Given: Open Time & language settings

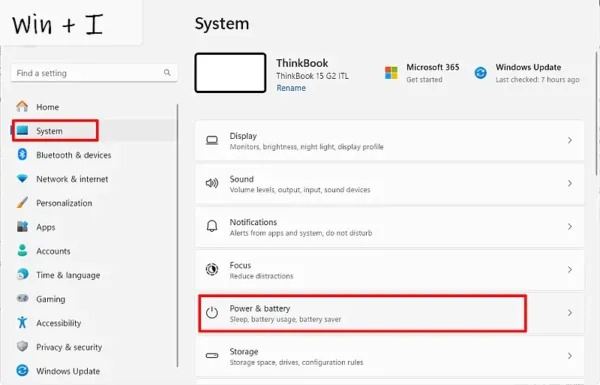Looking at the screenshot, I should [x=68, y=275].
